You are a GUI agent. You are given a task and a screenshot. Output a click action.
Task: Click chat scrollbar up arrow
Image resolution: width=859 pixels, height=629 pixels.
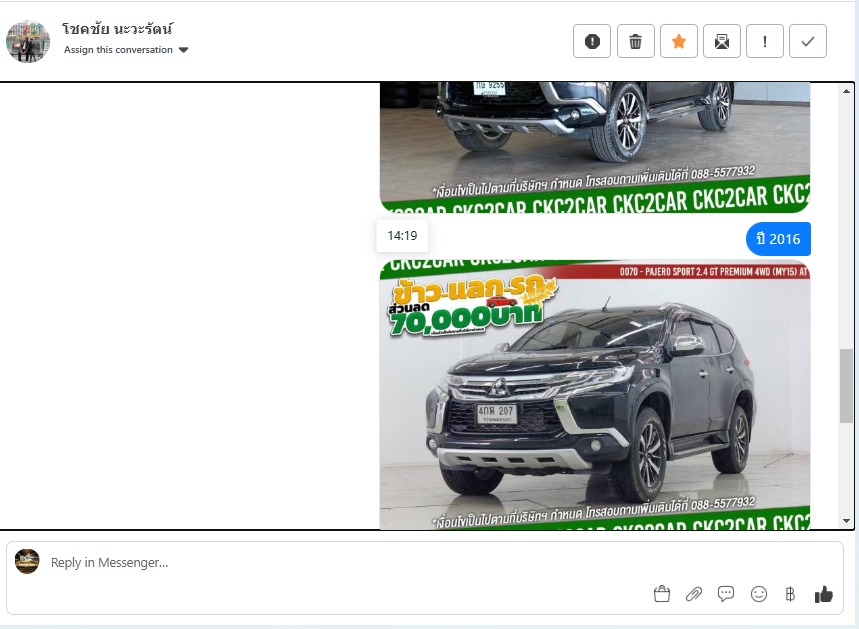pos(846,91)
